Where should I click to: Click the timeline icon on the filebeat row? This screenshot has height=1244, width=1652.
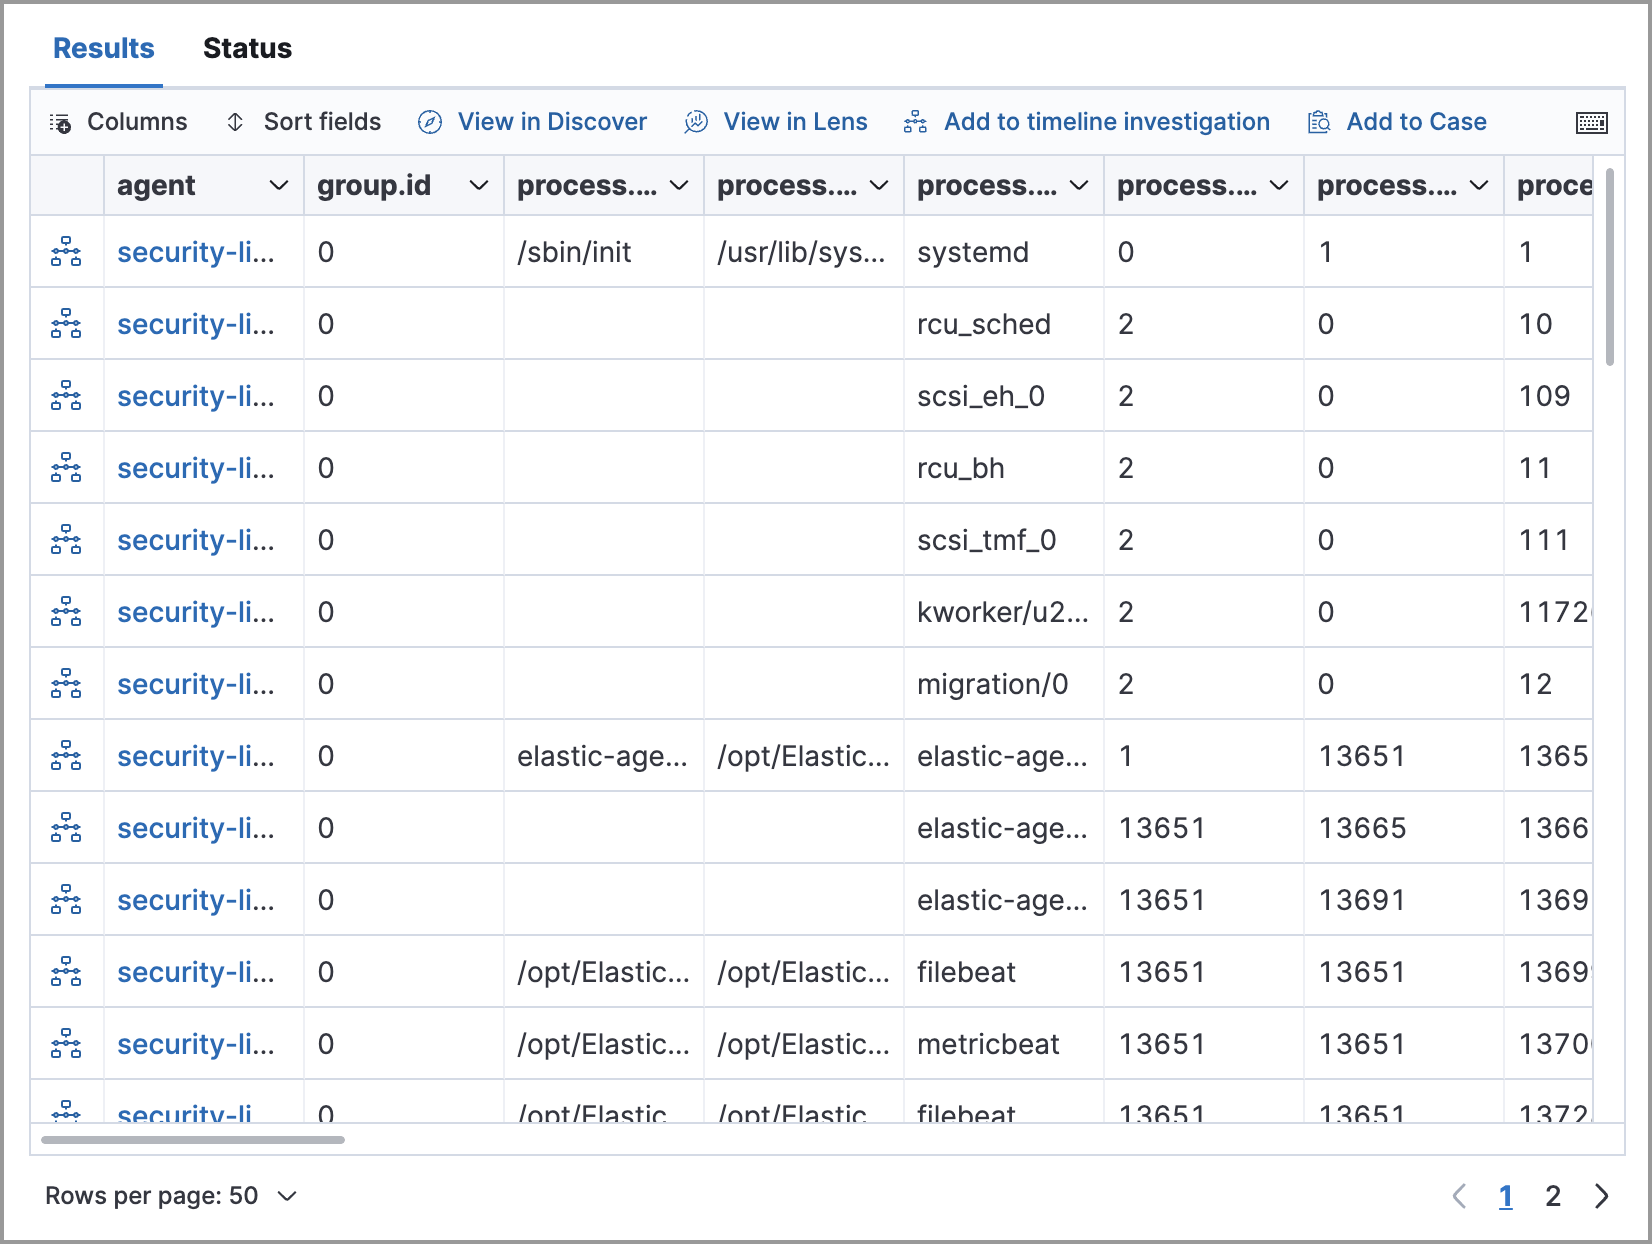[66, 971]
